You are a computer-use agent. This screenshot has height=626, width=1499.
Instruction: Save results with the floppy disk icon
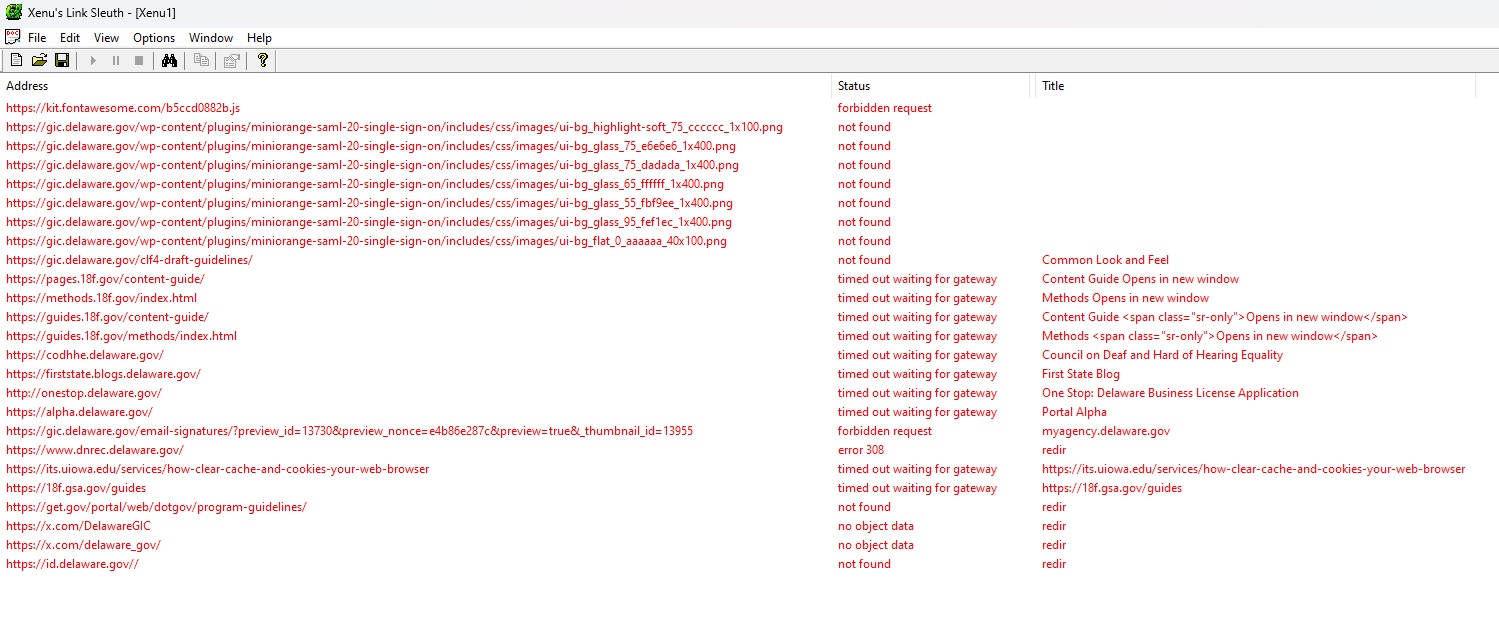click(x=62, y=61)
